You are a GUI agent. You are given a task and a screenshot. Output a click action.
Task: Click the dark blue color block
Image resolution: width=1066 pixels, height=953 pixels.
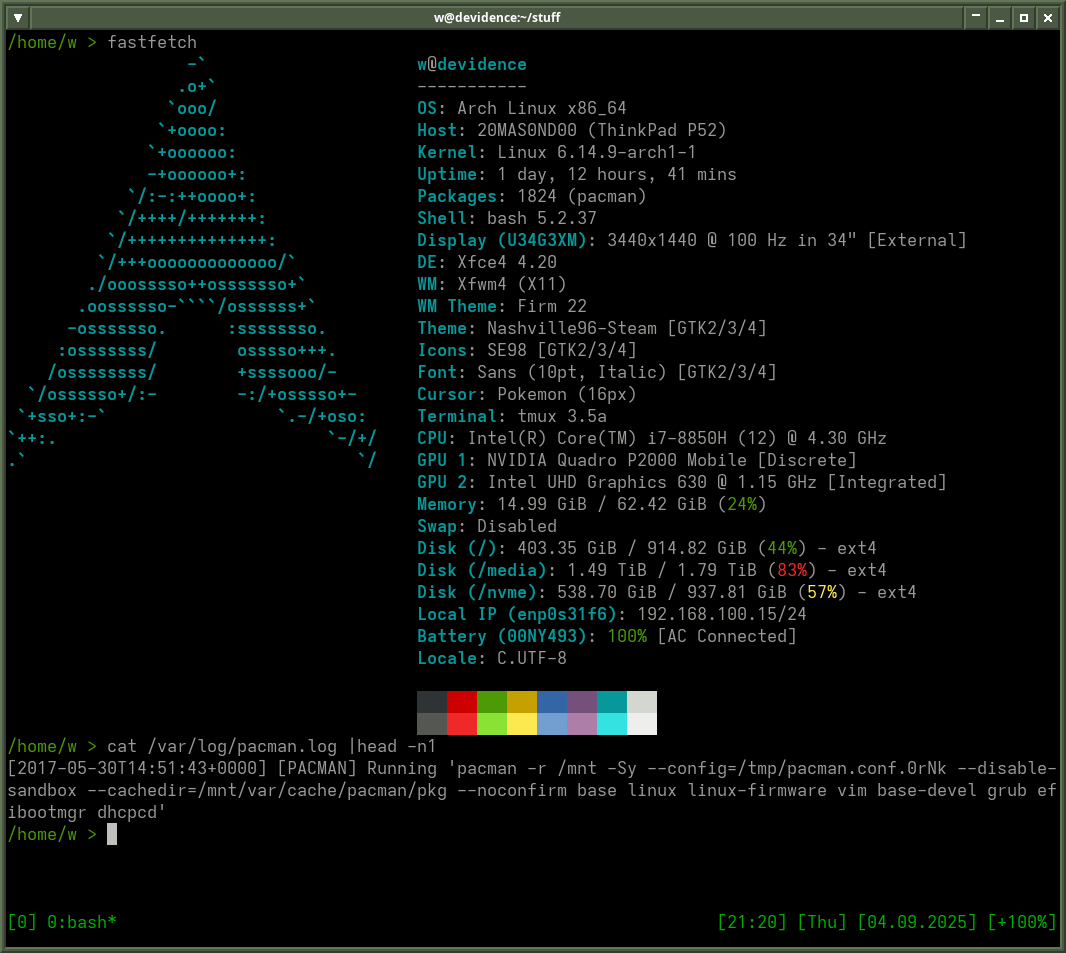551,701
